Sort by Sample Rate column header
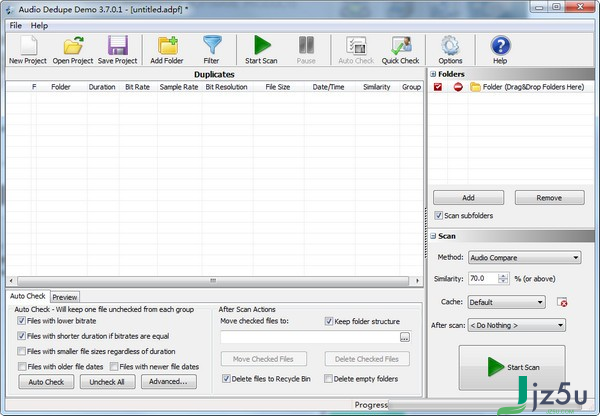This screenshot has width=600, height=416. click(179, 87)
